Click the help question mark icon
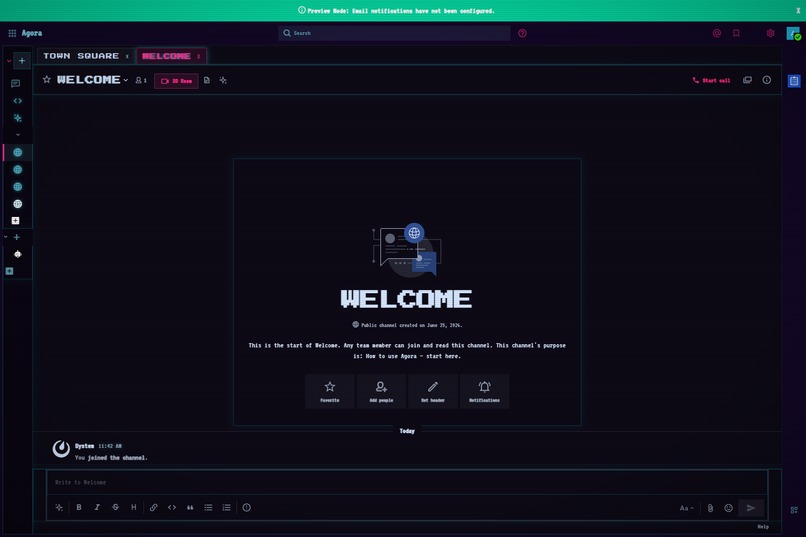 pos(522,33)
